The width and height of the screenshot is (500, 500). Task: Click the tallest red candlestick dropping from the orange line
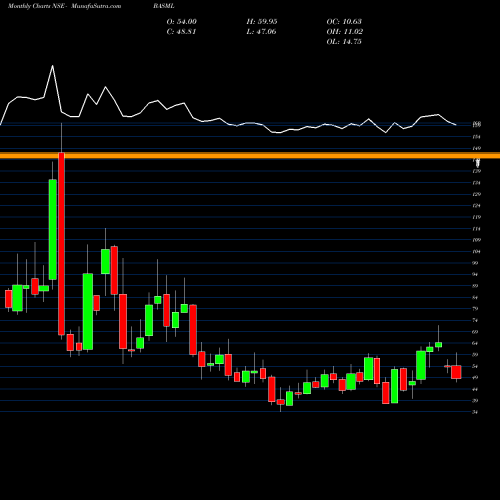click(x=61, y=244)
